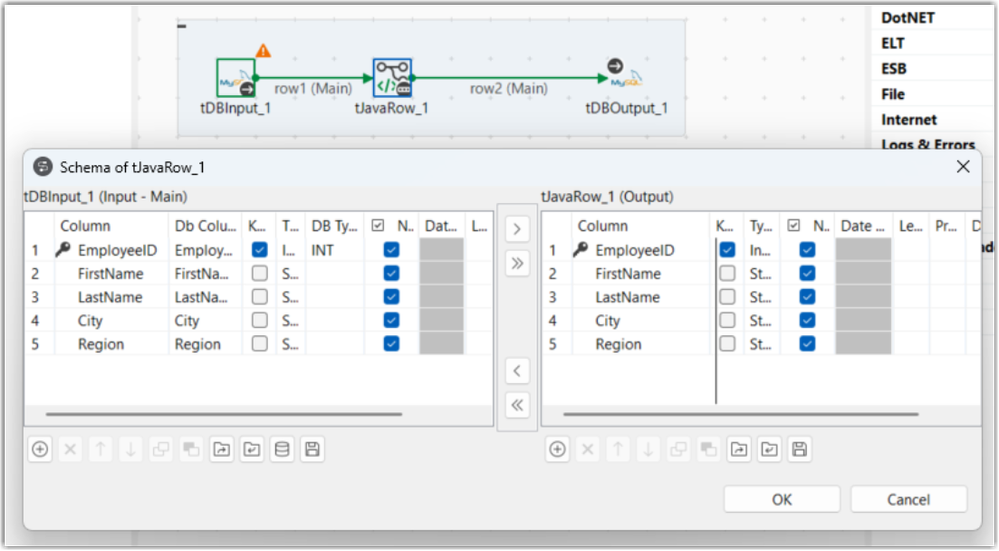Move column down in output schema toolbar
Image resolution: width=999 pixels, height=551 pixels.
pyautogui.click(x=648, y=450)
